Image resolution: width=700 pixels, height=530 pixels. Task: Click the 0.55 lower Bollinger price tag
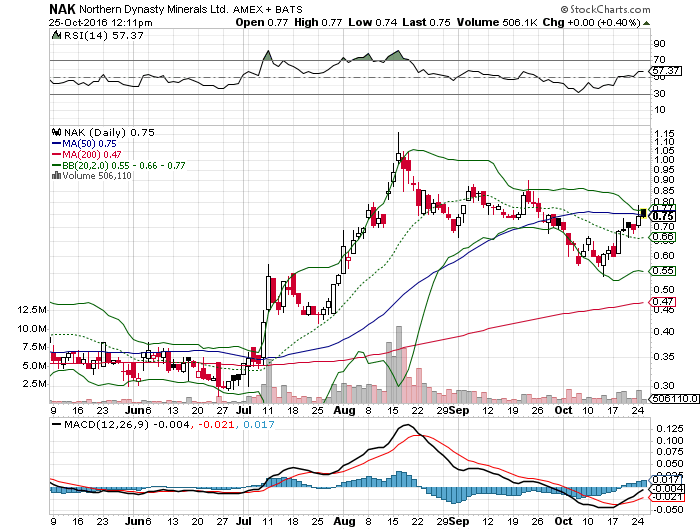(x=662, y=271)
